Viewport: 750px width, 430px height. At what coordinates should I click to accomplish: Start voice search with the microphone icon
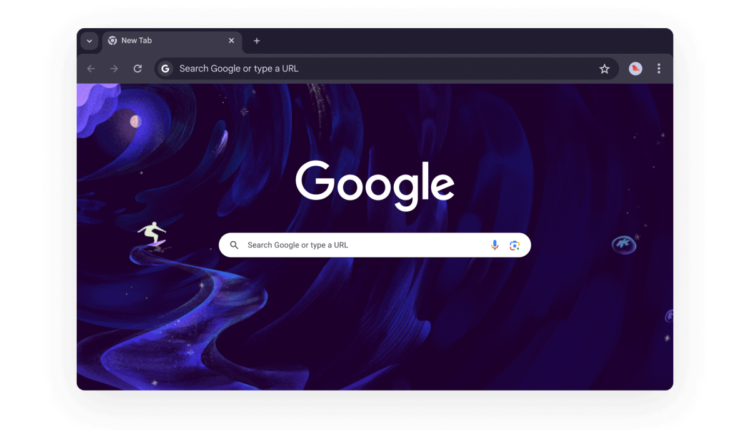click(x=494, y=245)
